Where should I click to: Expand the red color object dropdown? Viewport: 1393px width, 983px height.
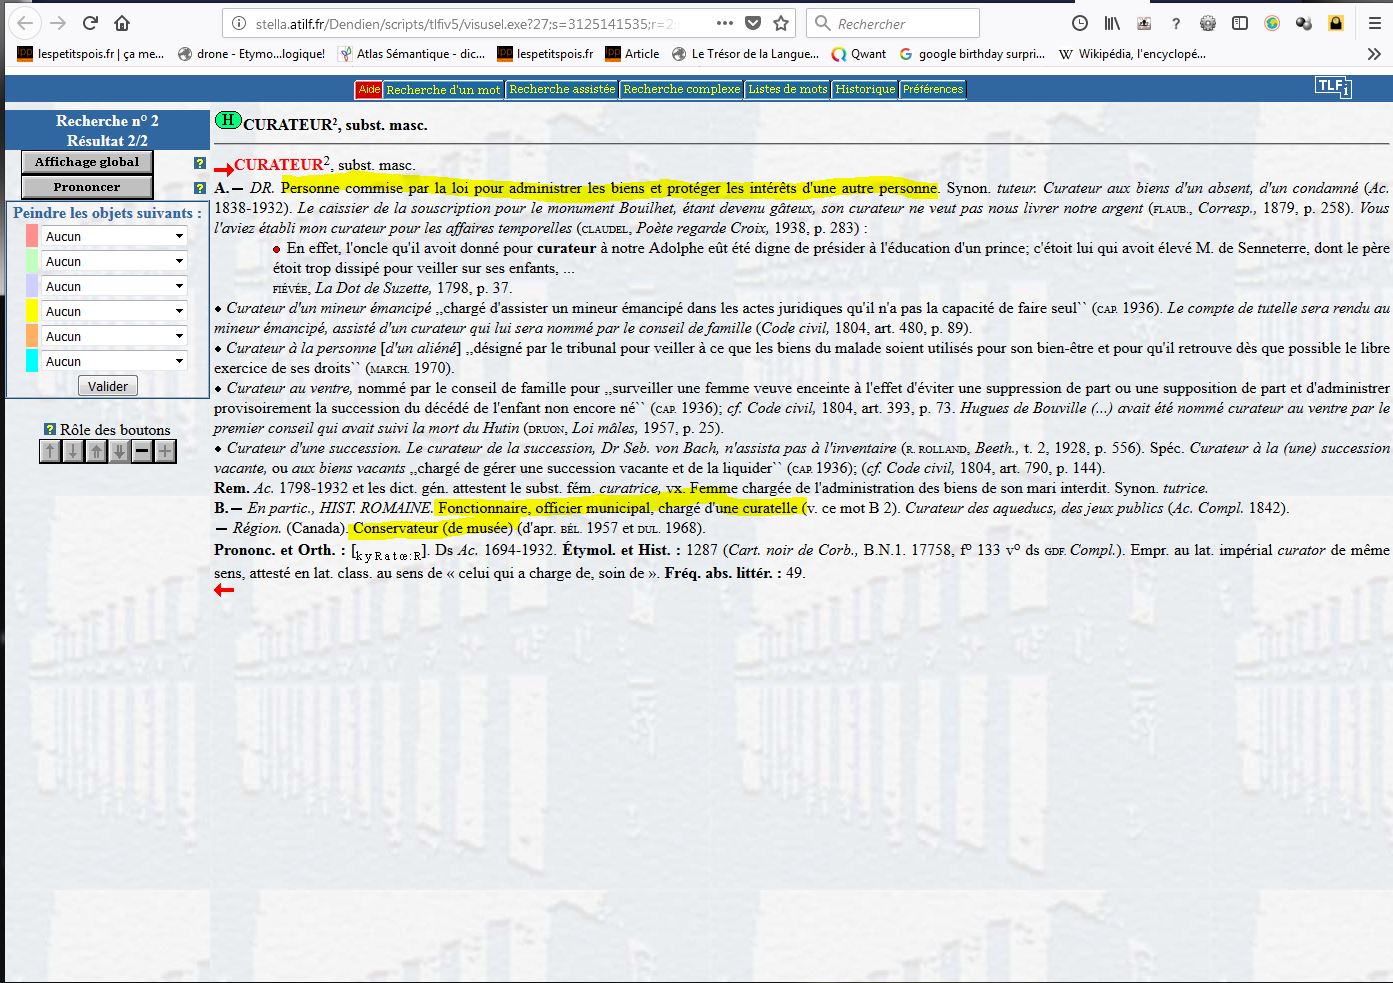(115, 237)
